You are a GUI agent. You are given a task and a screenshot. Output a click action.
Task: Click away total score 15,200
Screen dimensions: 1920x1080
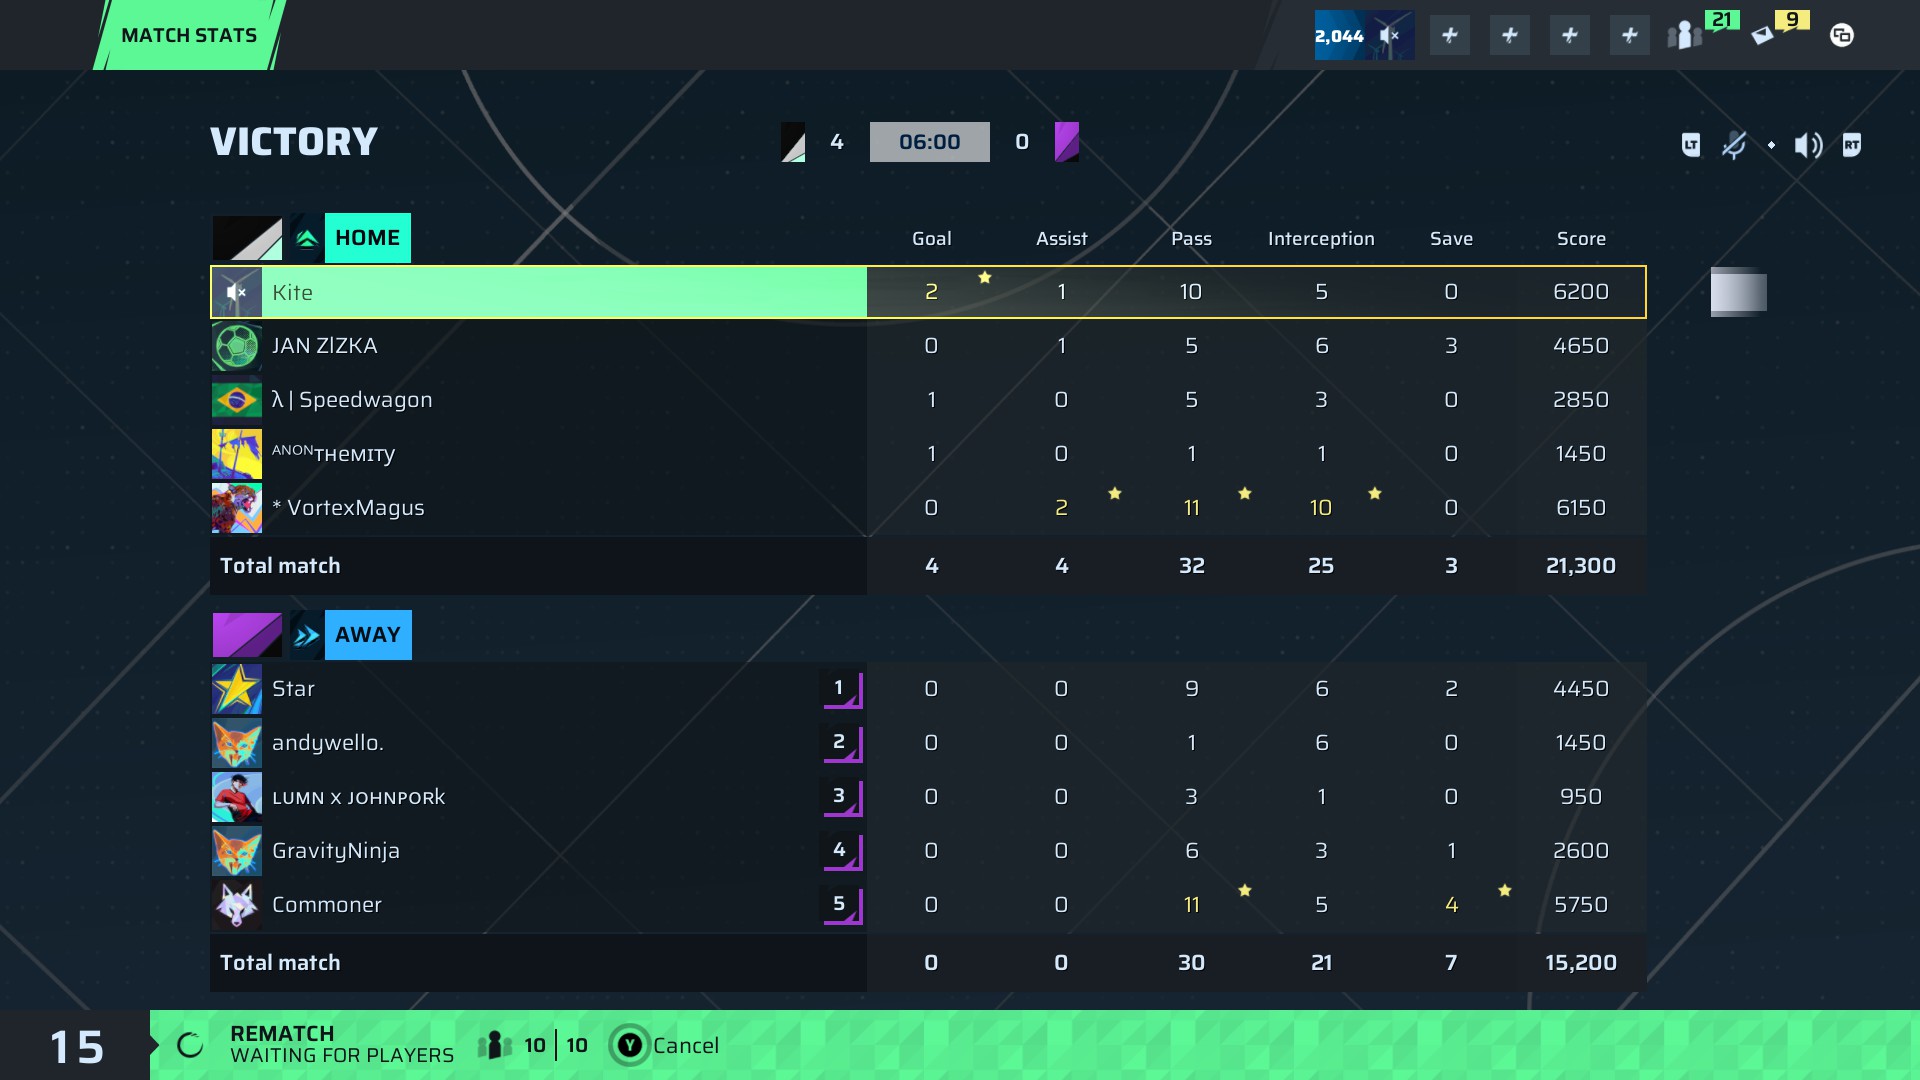[x=1581, y=963]
